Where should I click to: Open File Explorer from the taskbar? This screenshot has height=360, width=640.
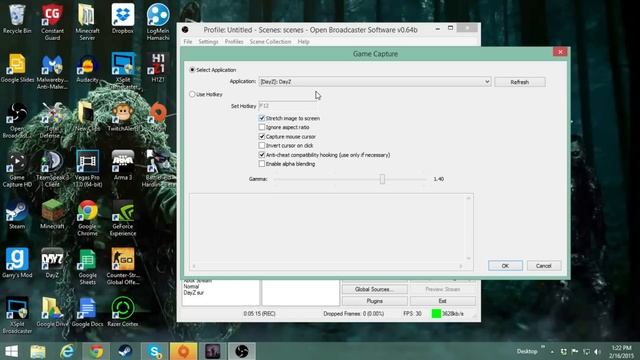(x=38, y=351)
